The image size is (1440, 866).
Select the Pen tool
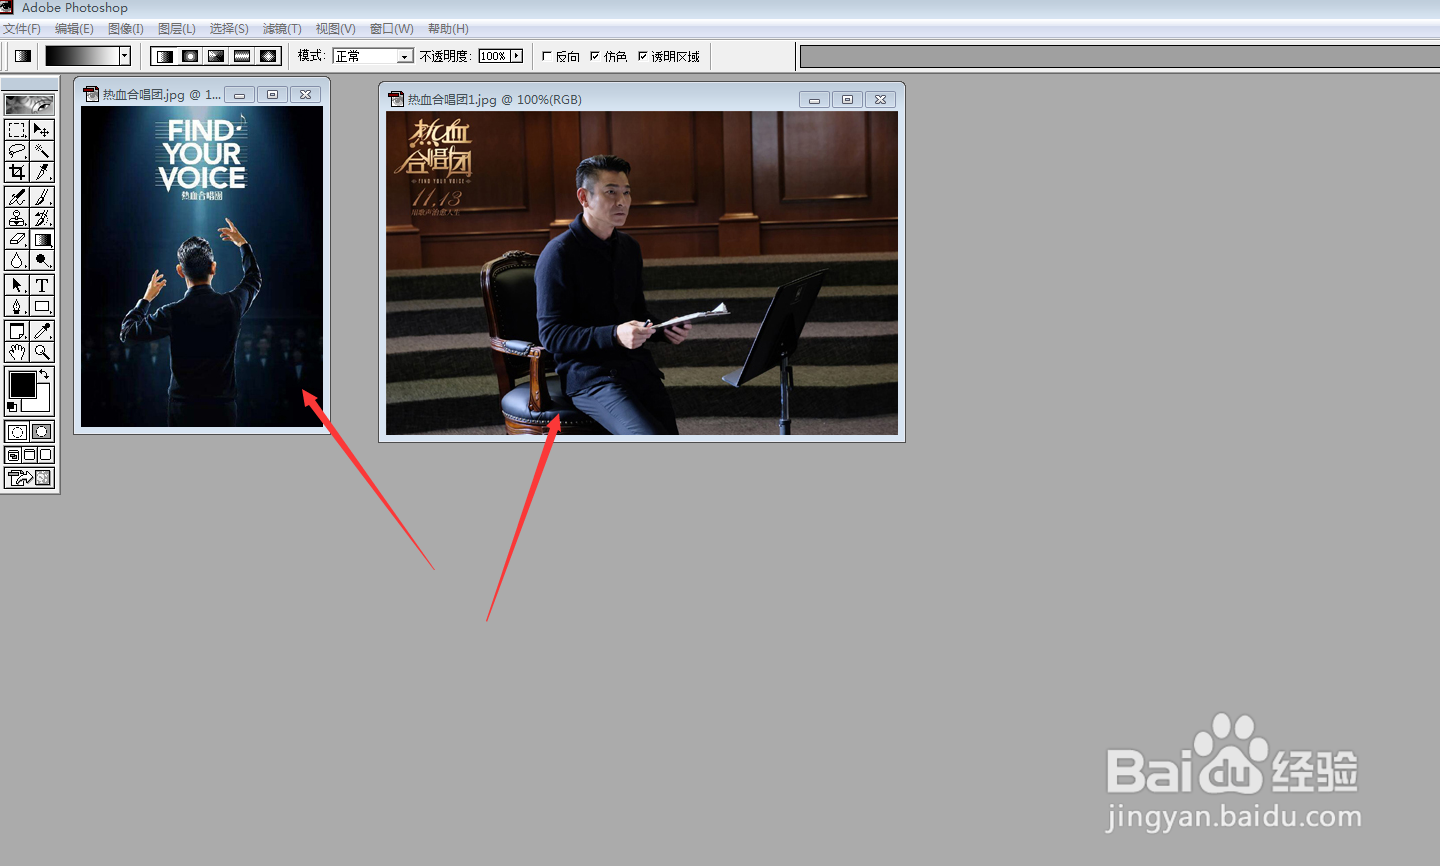point(17,306)
